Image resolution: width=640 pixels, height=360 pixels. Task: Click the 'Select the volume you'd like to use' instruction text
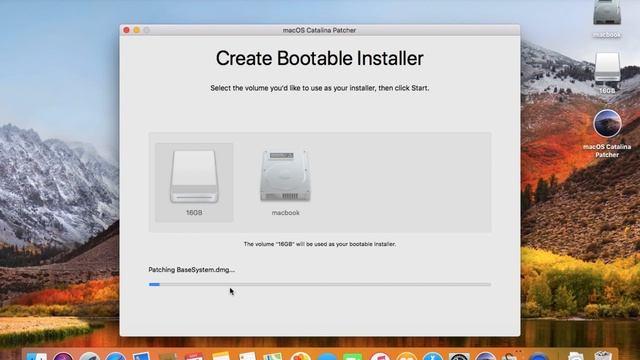[320, 88]
